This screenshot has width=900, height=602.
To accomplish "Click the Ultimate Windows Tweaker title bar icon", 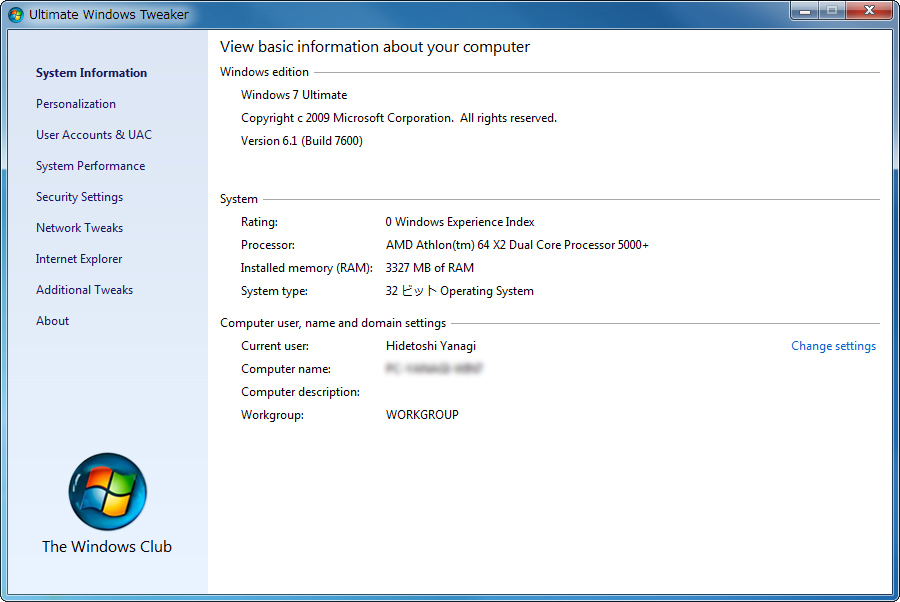I will [x=16, y=14].
